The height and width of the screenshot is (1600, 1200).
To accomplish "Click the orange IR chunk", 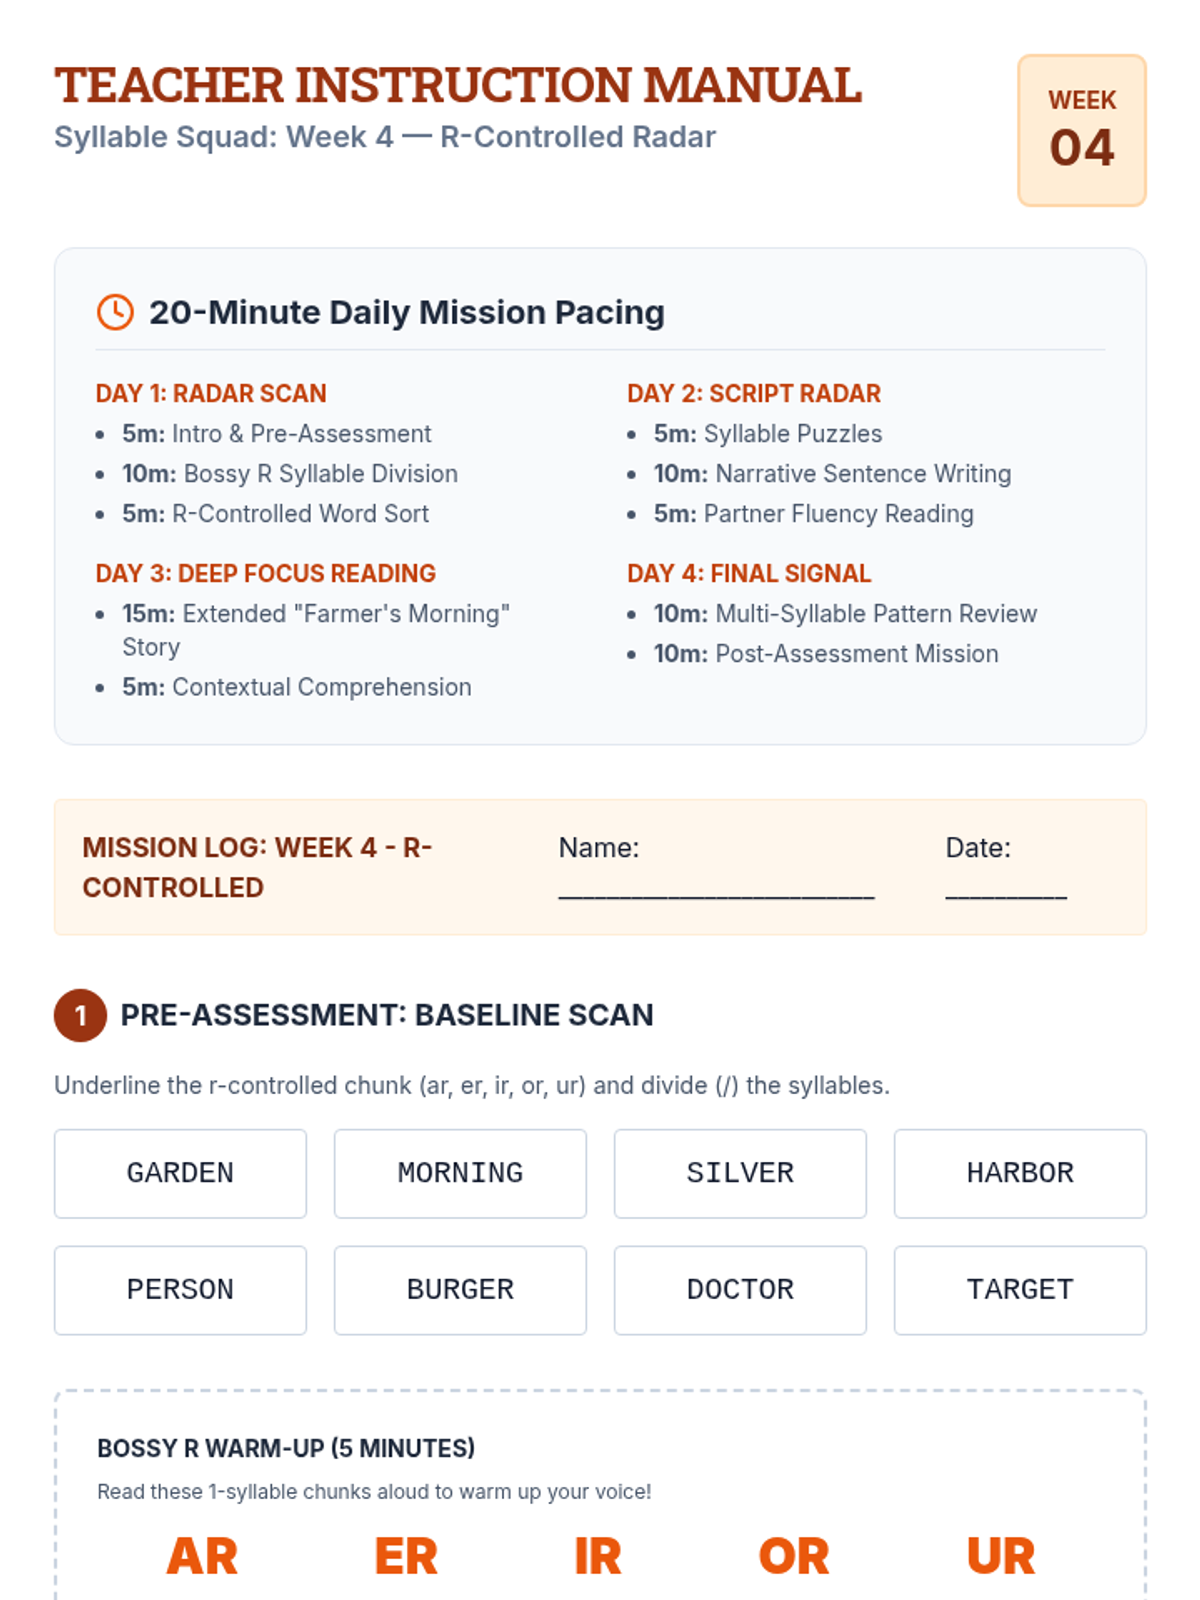I will click(x=598, y=1556).
